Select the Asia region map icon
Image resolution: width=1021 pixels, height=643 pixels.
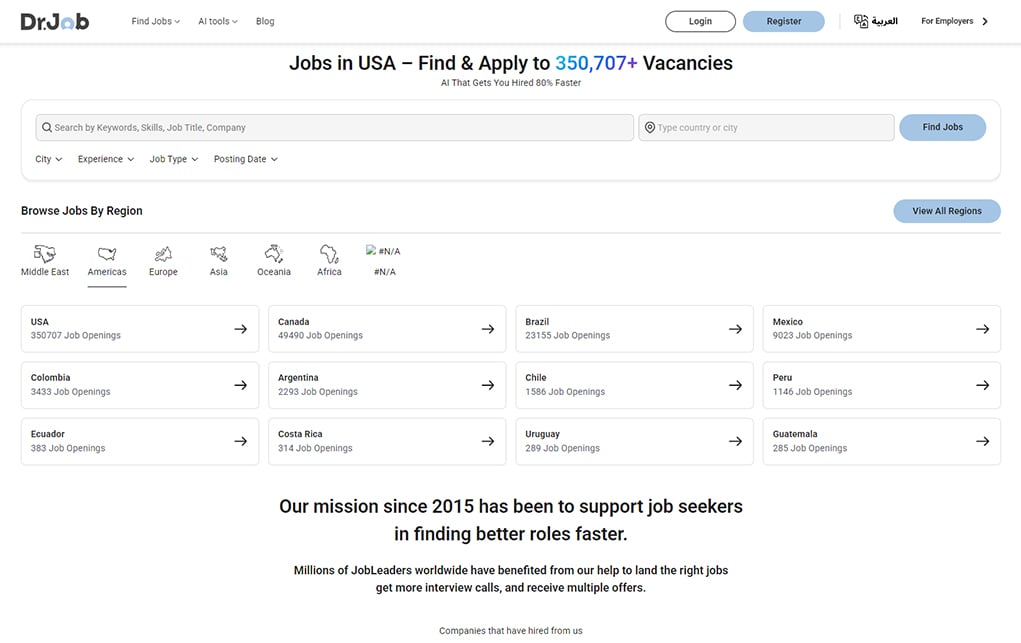coord(218,254)
